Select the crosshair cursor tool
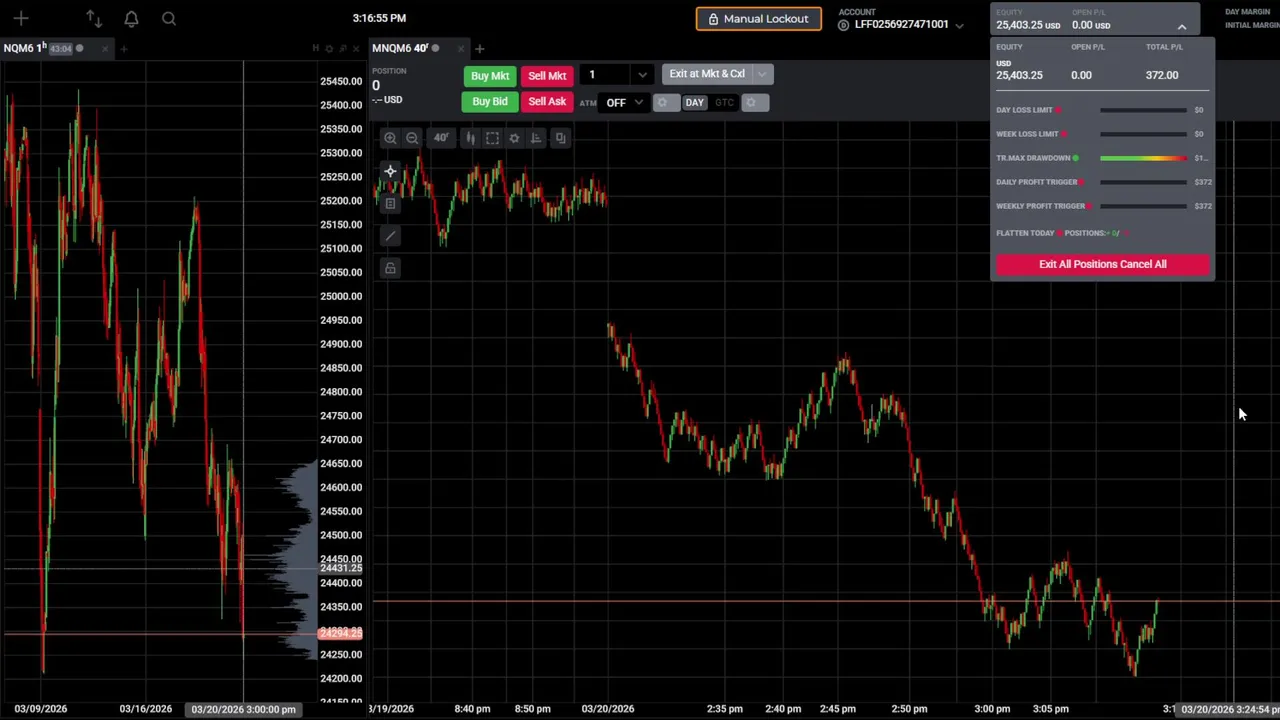The width and height of the screenshot is (1280, 720). point(390,172)
